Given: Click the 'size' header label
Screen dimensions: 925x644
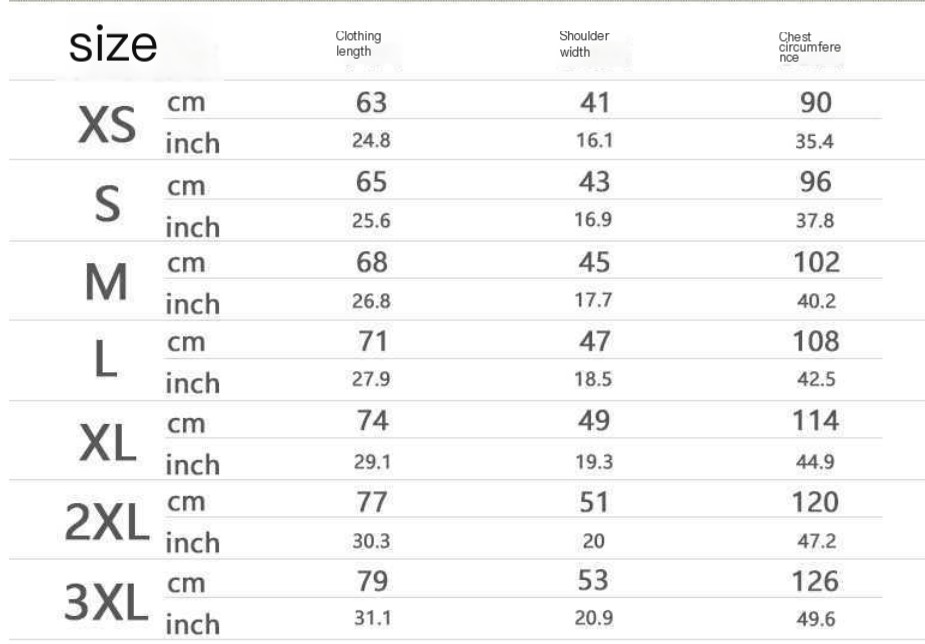Looking at the screenshot, I should click(113, 45).
